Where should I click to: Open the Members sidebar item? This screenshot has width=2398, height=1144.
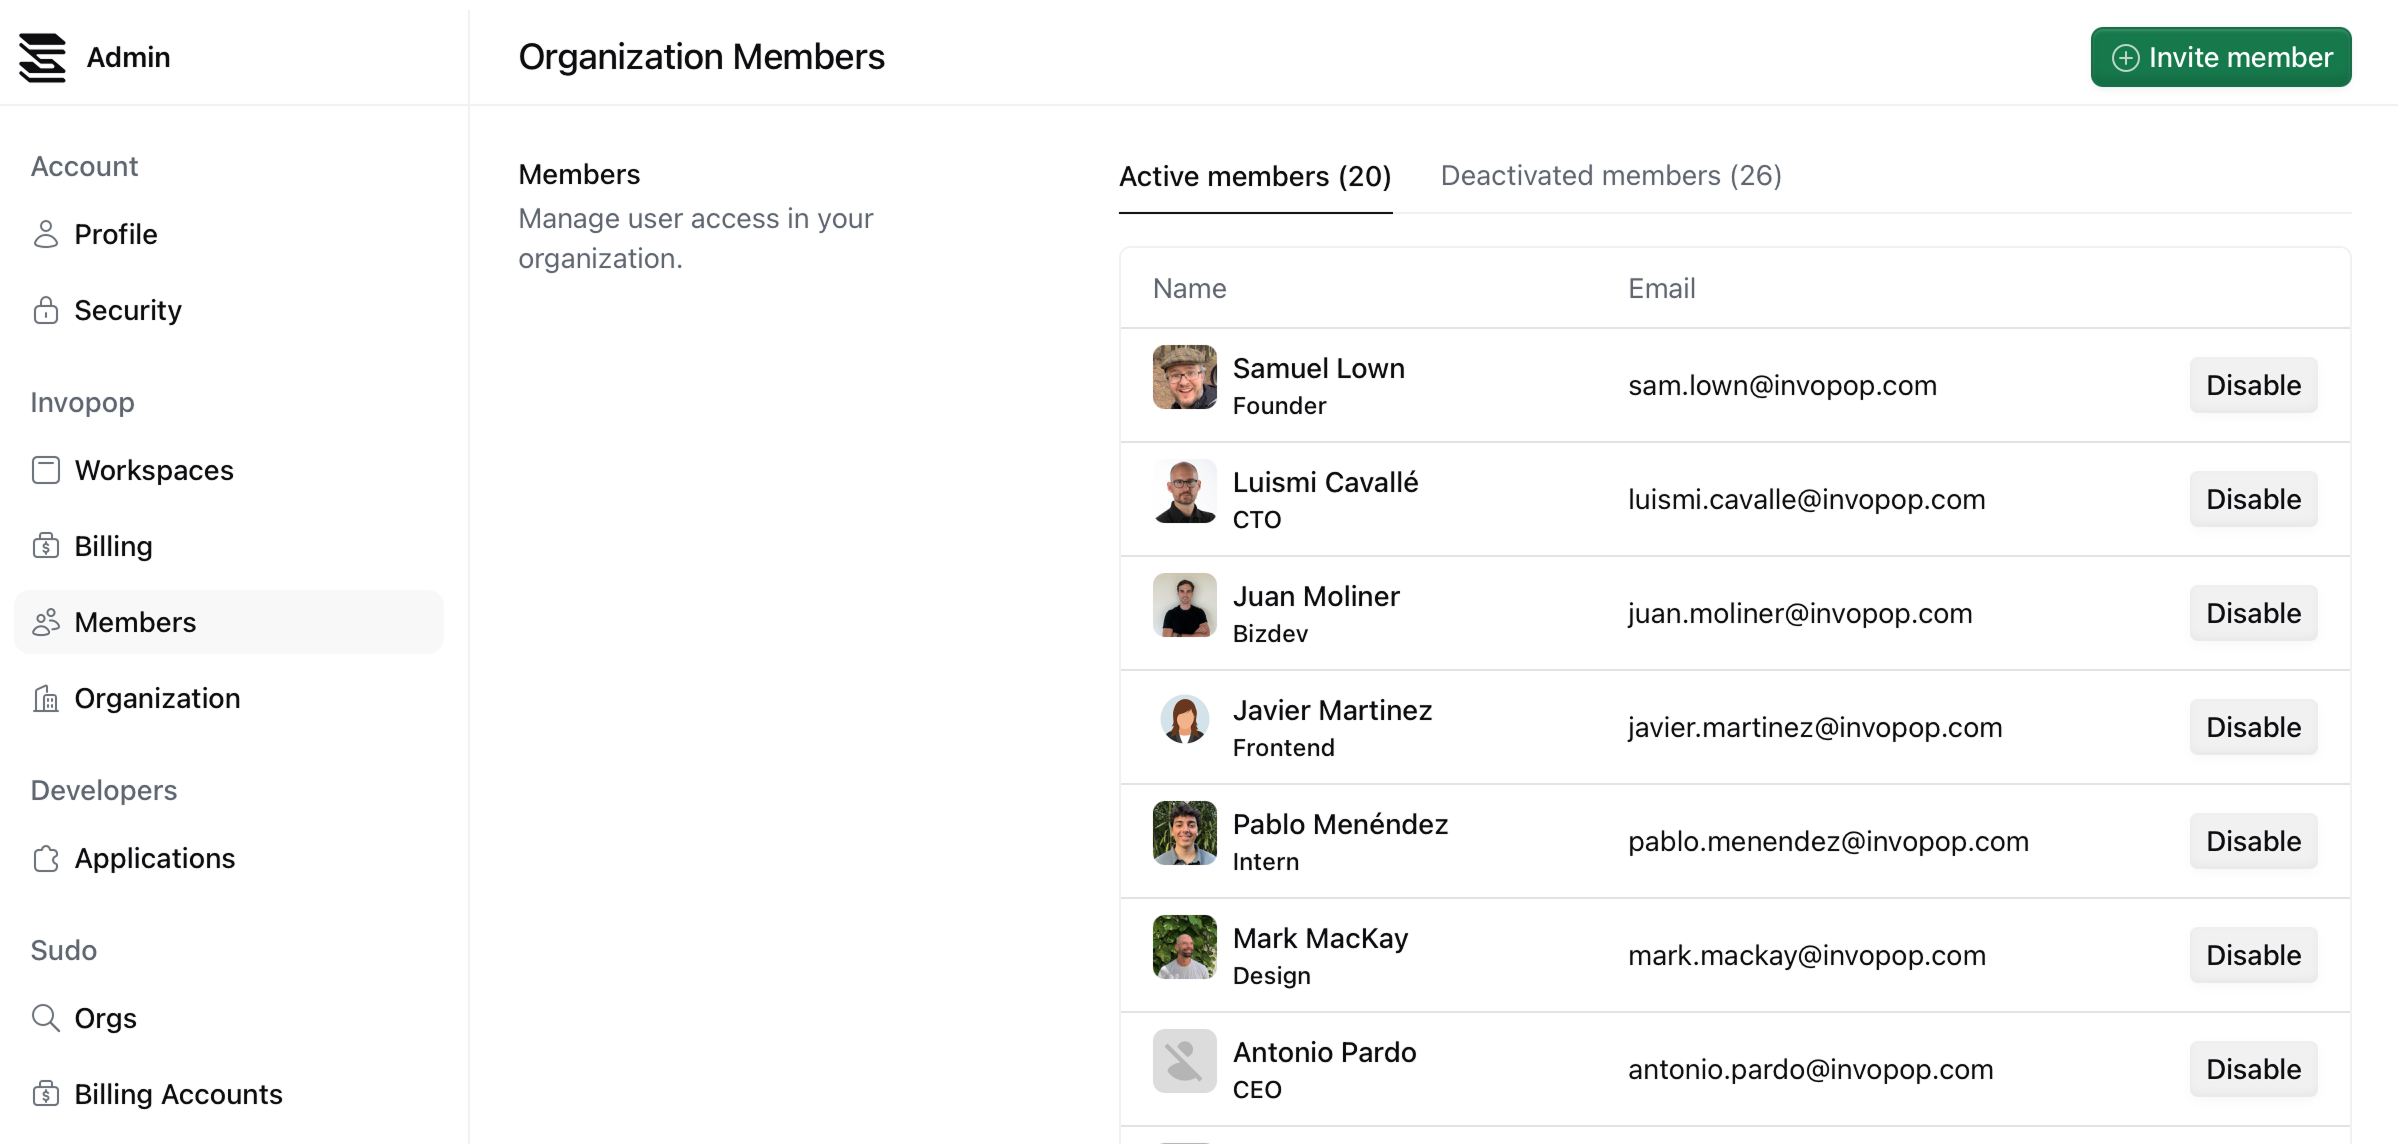[x=135, y=622]
